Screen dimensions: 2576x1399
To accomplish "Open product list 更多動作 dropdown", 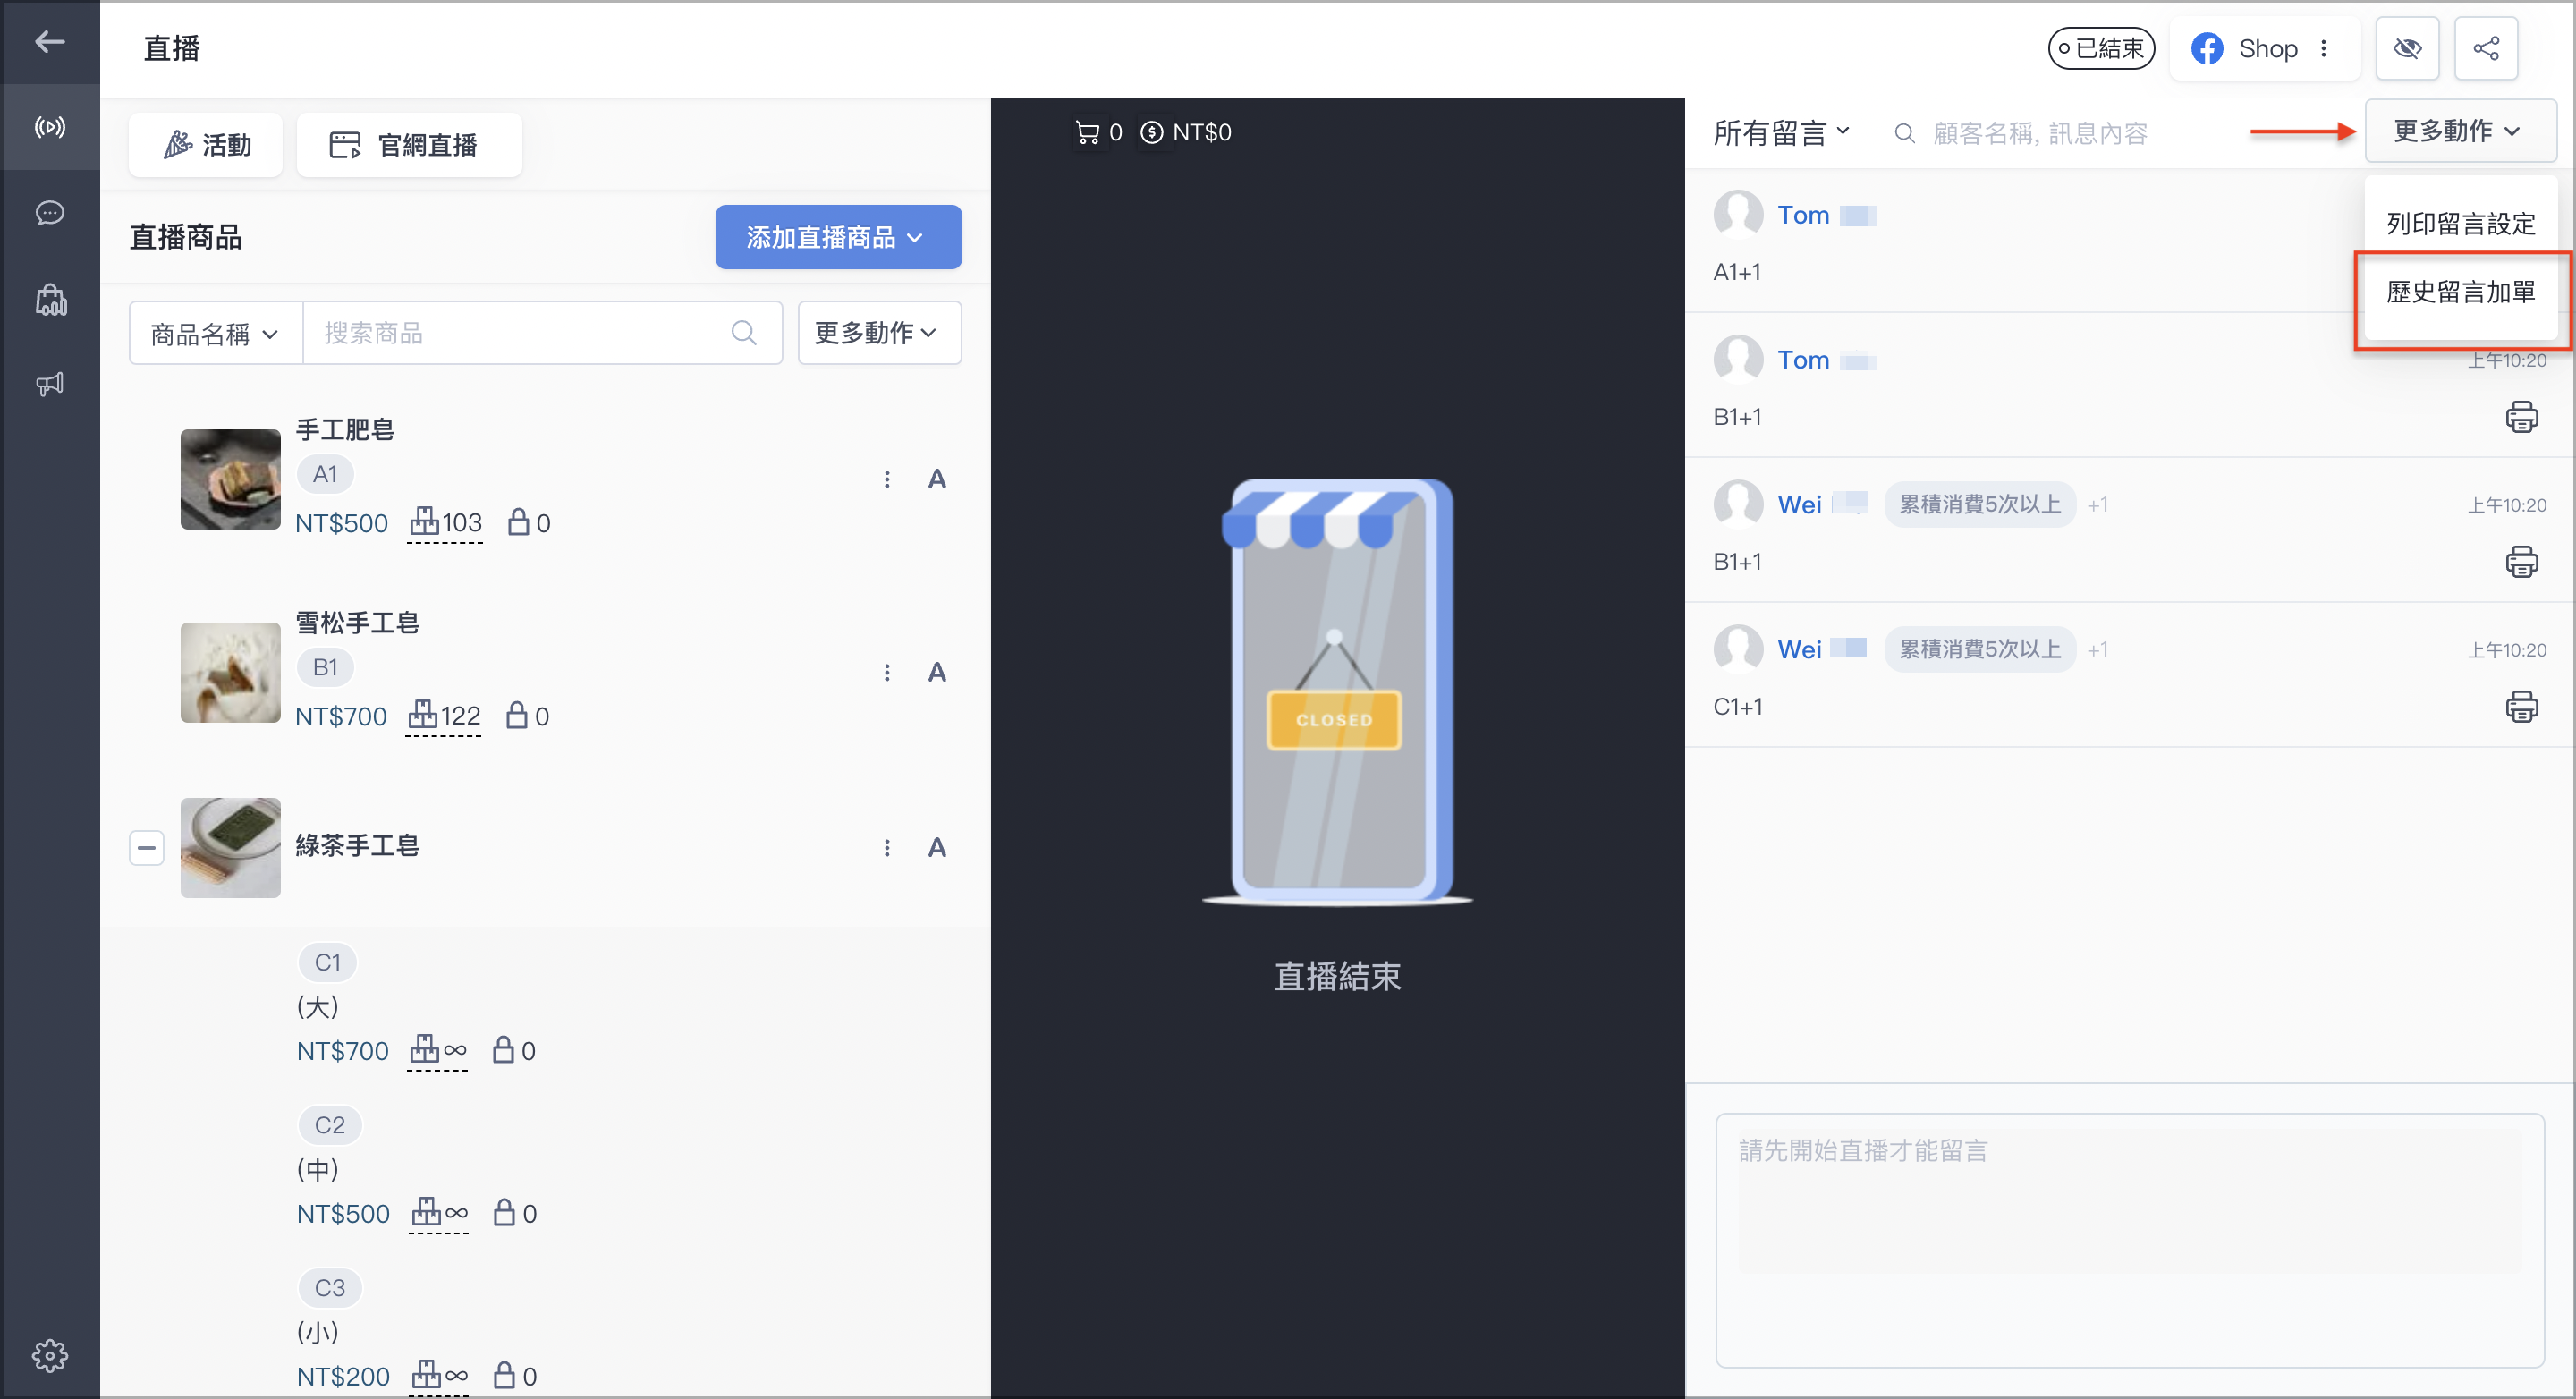I will pyautogui.click(x=879, y=333).
